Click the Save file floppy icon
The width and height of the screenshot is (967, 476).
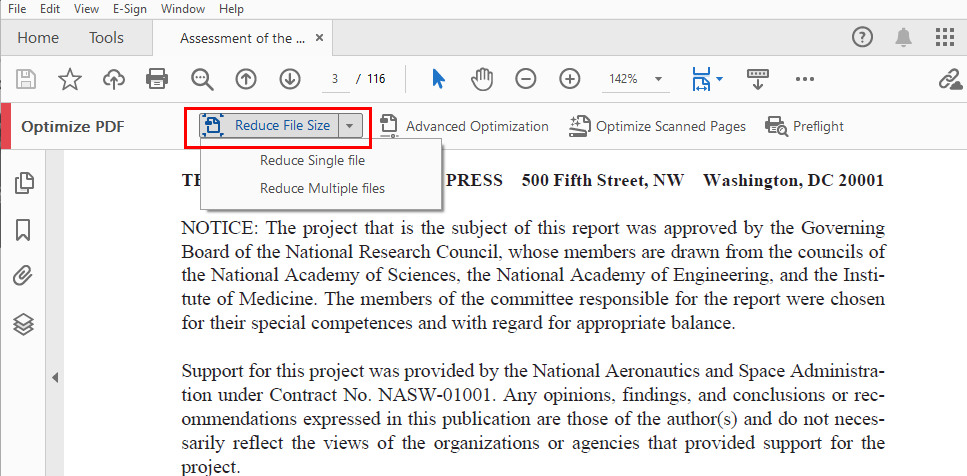coord(25,79)
